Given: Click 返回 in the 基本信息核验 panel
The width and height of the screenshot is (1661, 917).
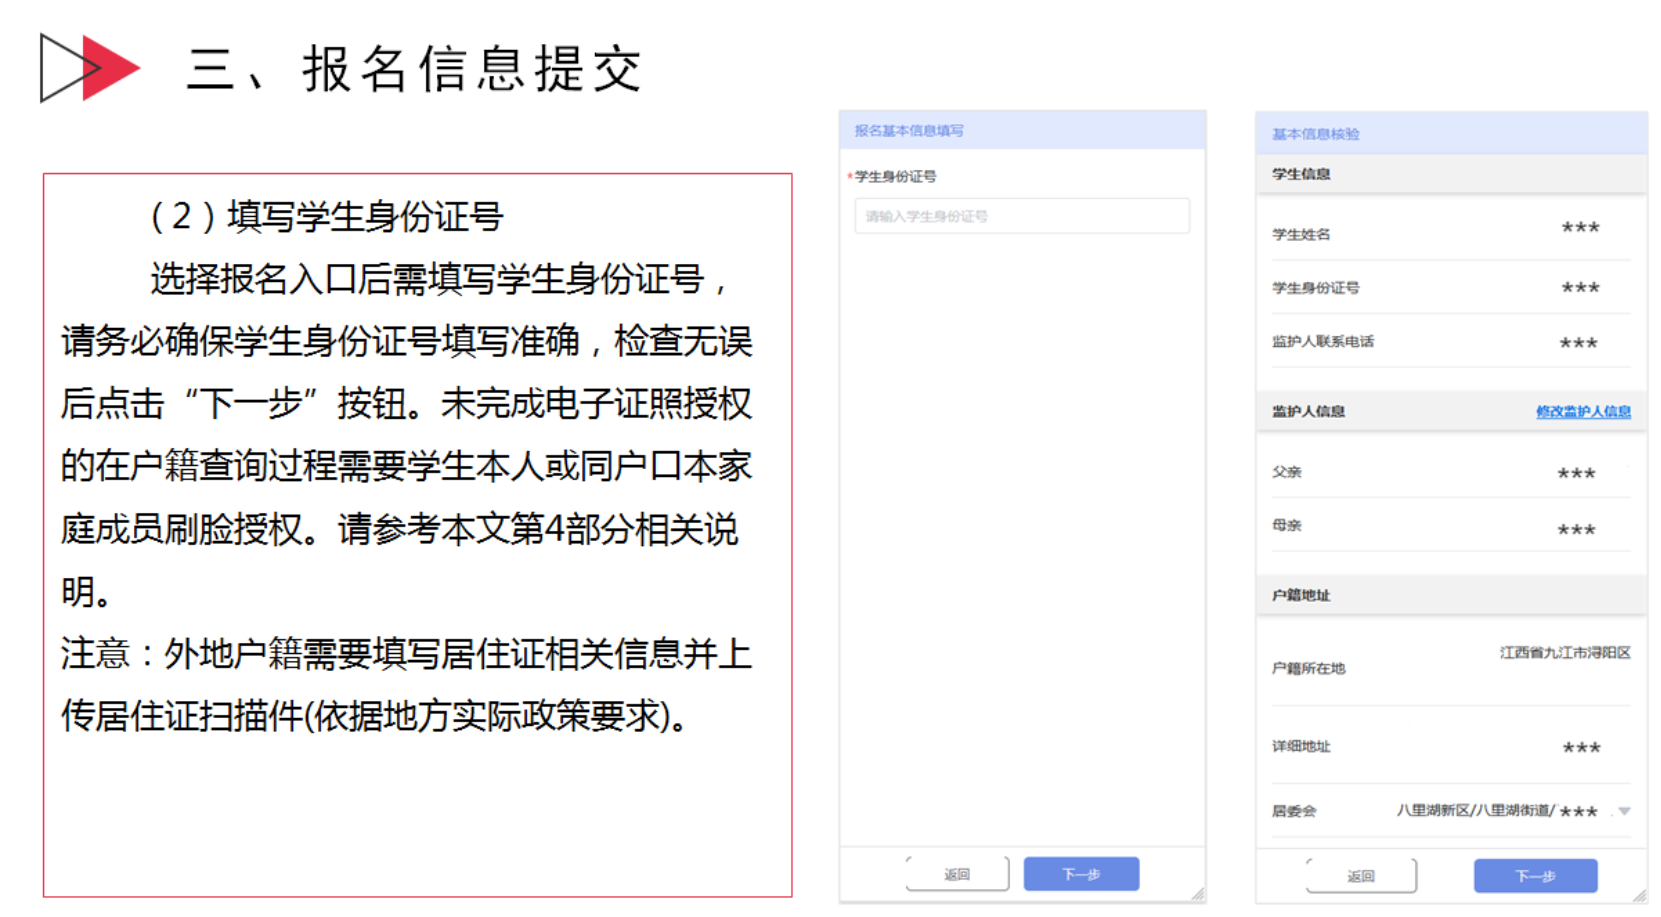Looking at the screenshot, I should tap(1360, 876).
